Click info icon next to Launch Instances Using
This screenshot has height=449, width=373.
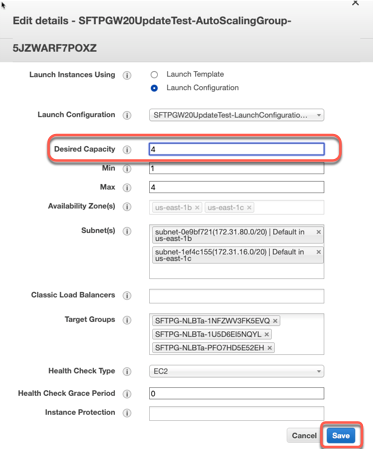(x=127, y=75)
